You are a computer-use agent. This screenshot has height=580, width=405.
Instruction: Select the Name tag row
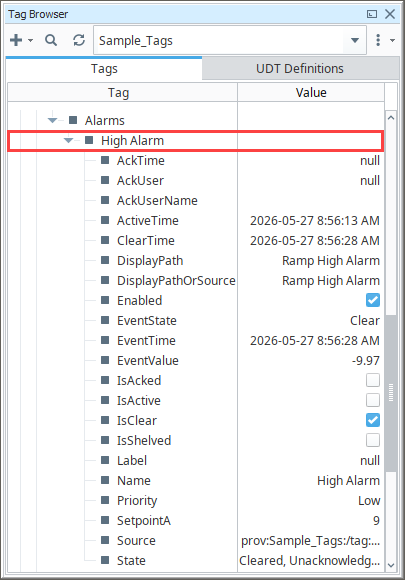coord(196,480)
